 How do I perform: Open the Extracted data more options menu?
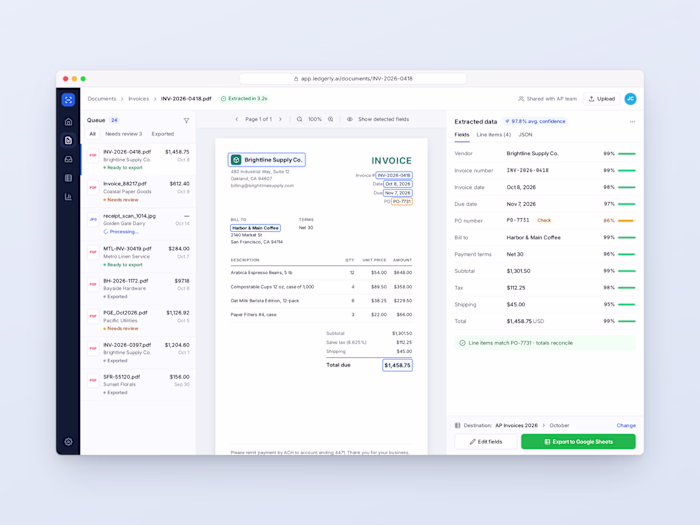[632, 121]
